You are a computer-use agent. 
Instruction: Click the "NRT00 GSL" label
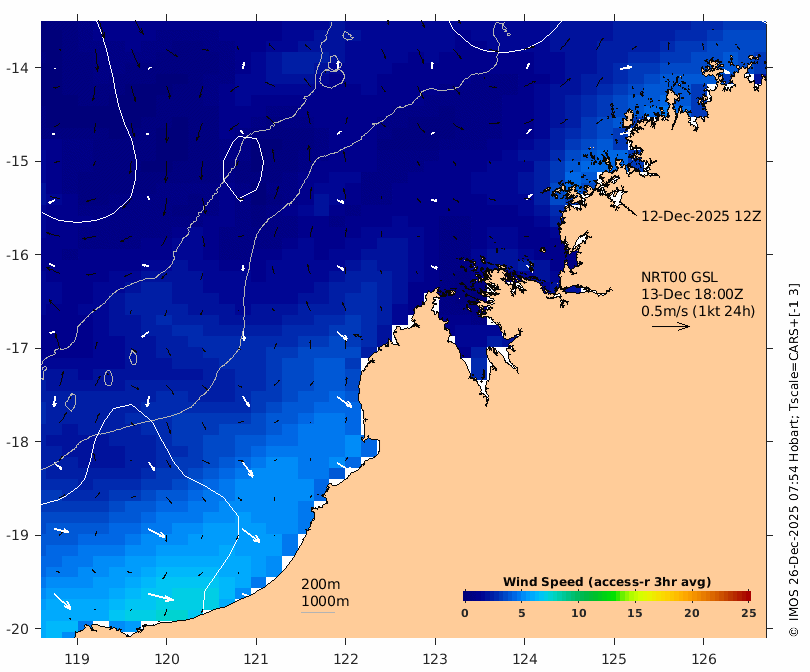pos(679,277)
